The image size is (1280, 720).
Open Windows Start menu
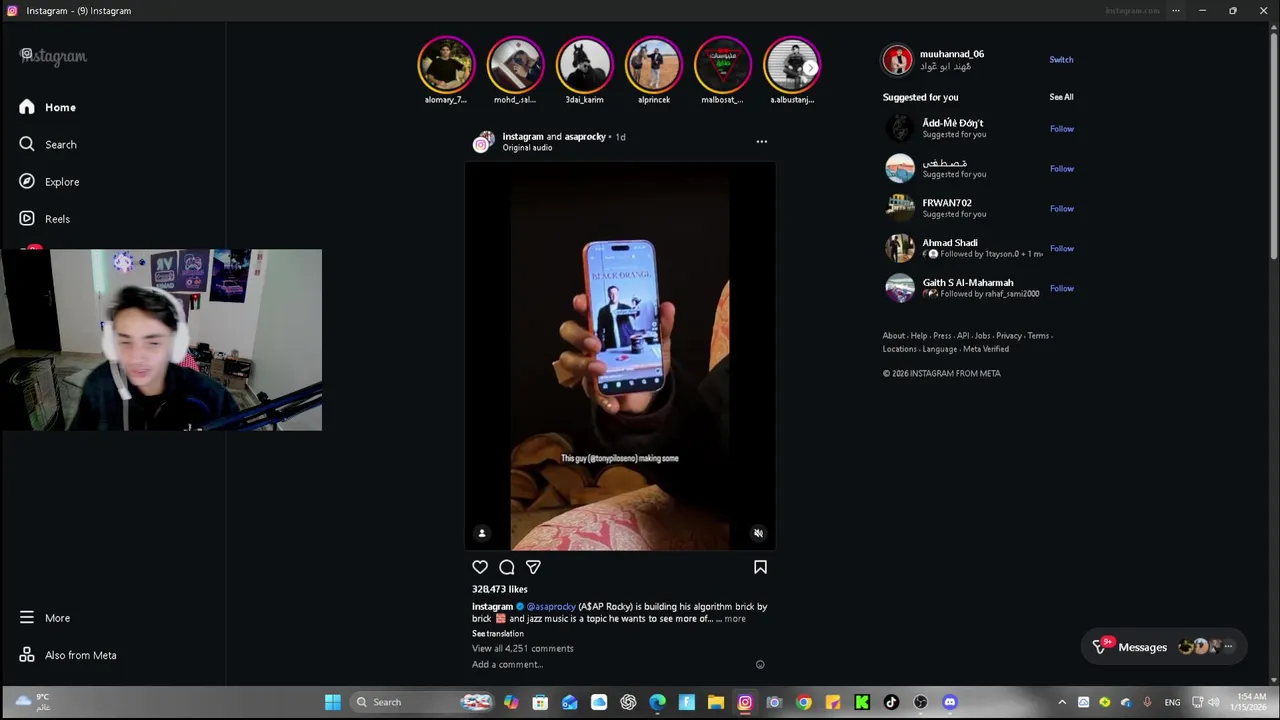pos(332,702)
